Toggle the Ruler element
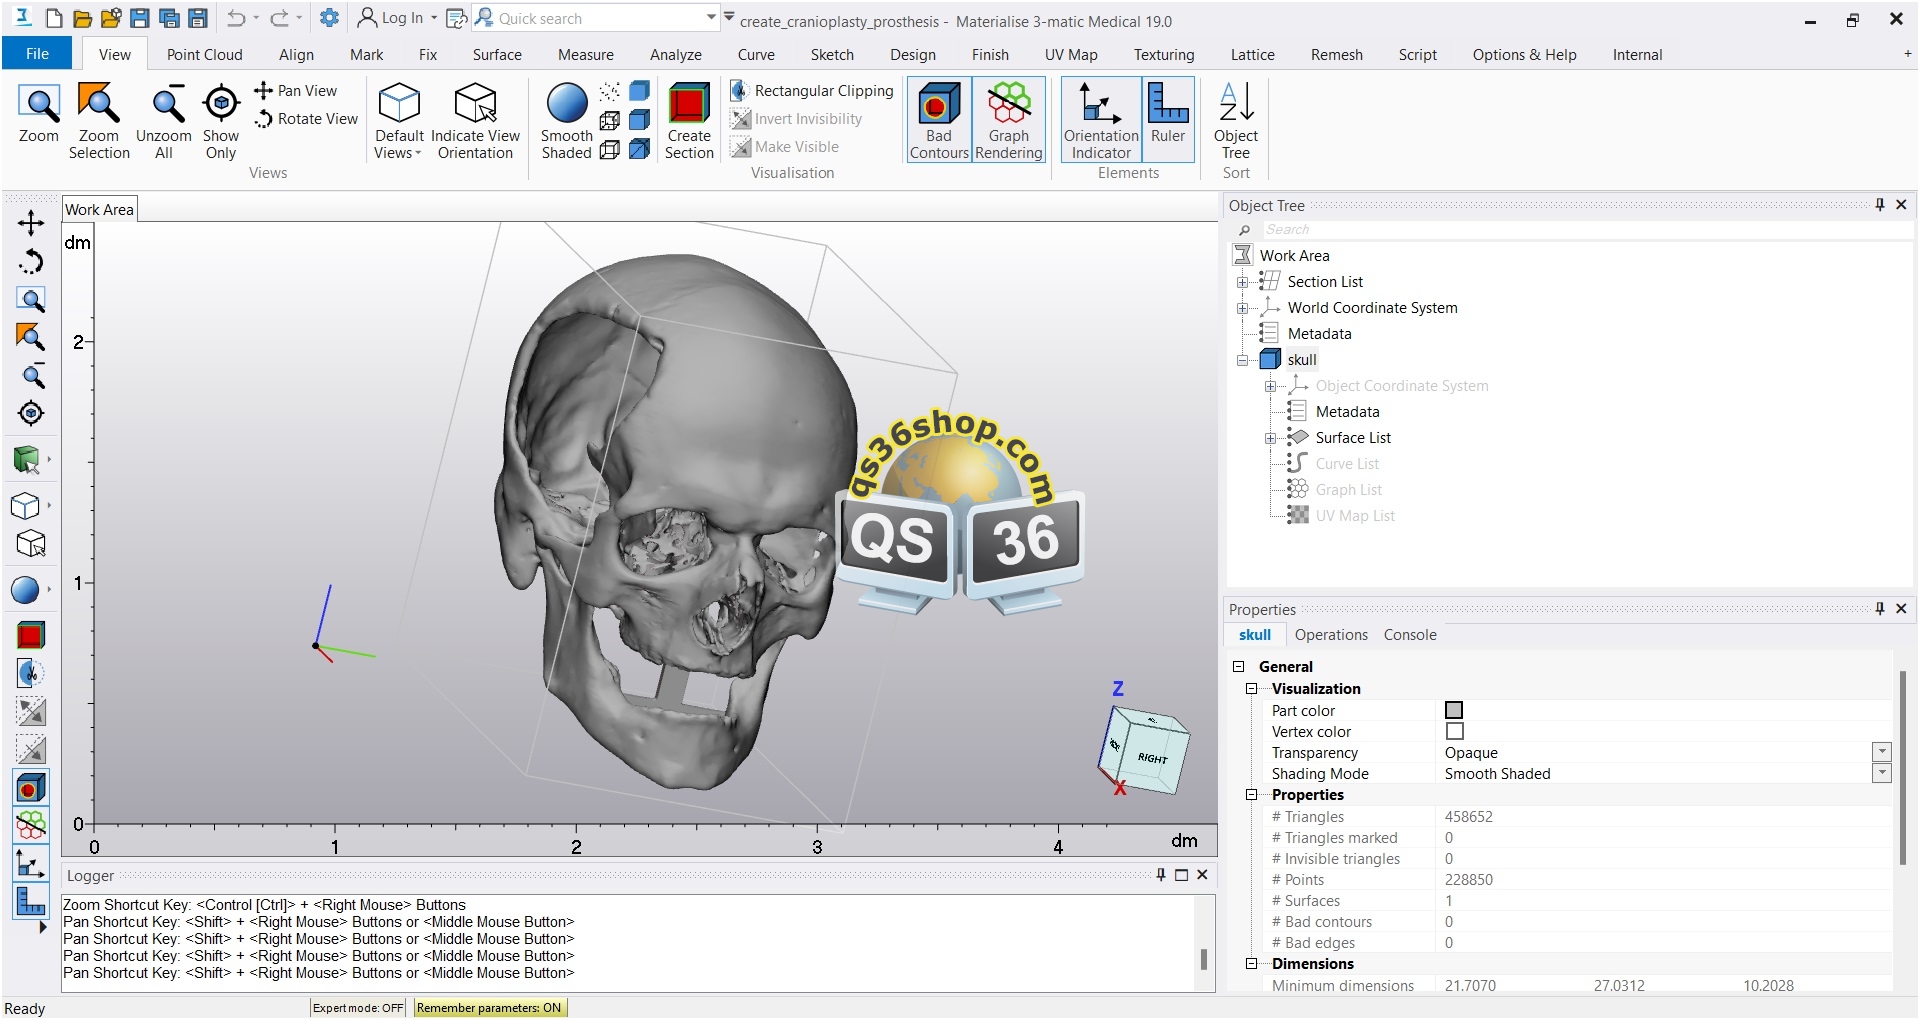1920x1020 pixels. pyautogui.click(x=1168, y=121)
